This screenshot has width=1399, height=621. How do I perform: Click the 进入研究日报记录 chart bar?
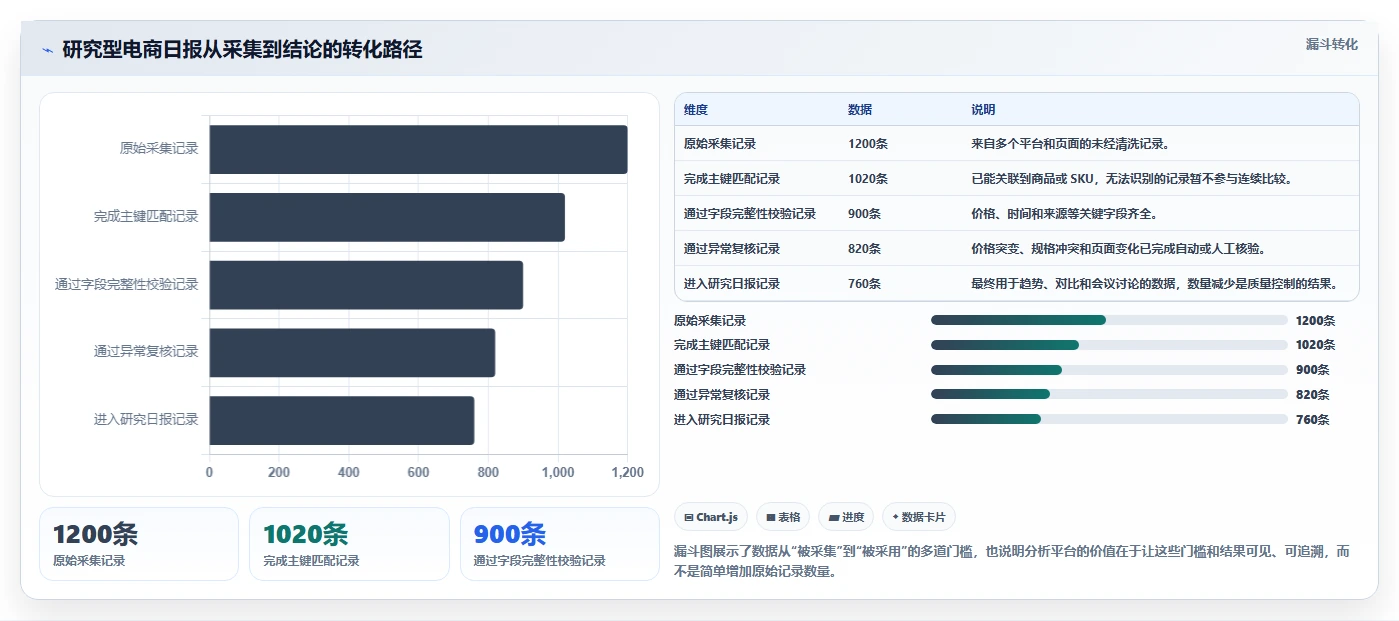[x=341, y=420]
